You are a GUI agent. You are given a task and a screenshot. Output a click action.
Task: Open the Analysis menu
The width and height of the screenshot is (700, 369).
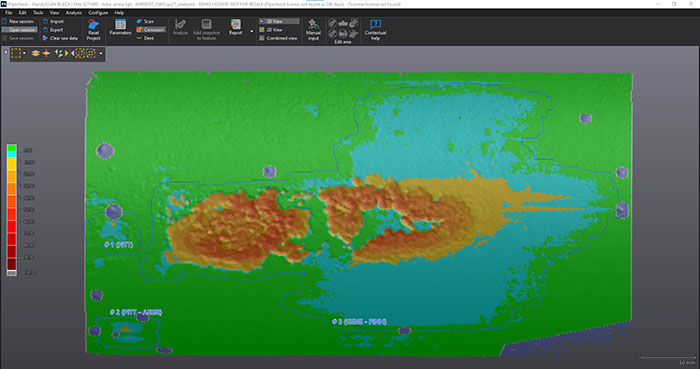click(74, 13)
